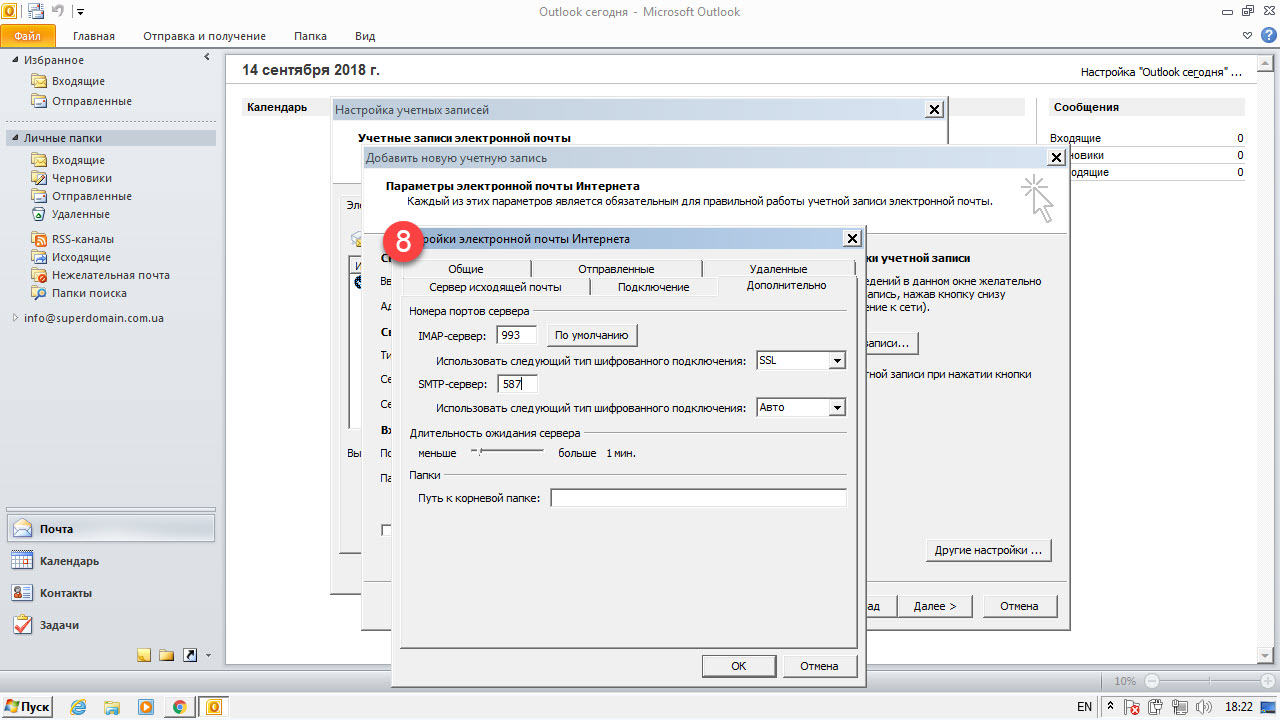The image size is (1280, 720).
Task: Open the Папка ribbon tab
Action: coord(310,36)
